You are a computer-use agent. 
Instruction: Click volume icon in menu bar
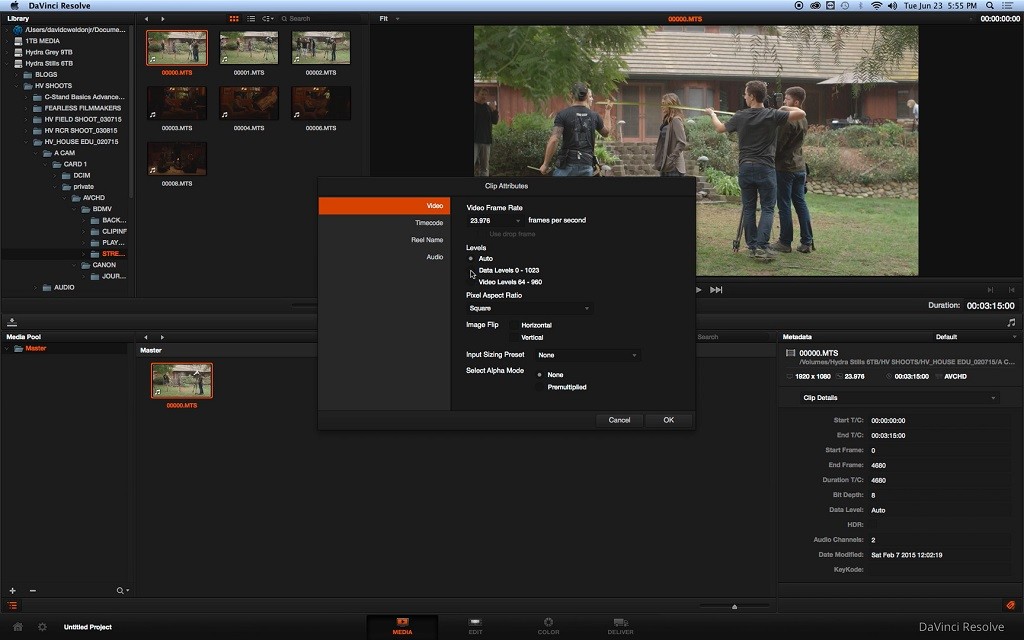(x=892, y=5)
